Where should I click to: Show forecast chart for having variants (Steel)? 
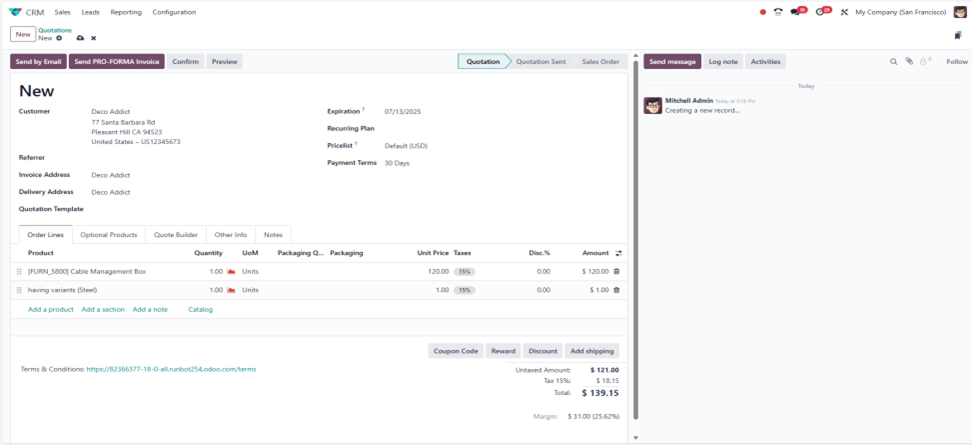[x=231, y=290]
